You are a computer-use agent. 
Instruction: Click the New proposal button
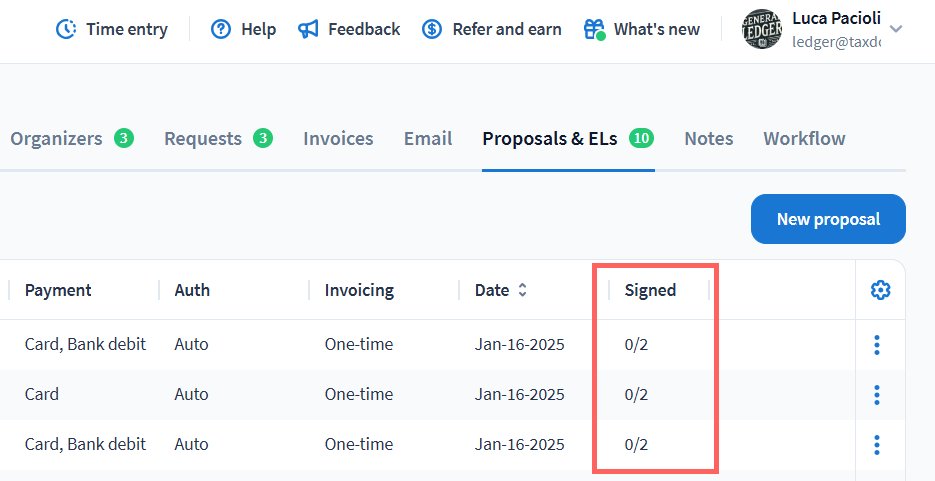click(x=828, y=219)
